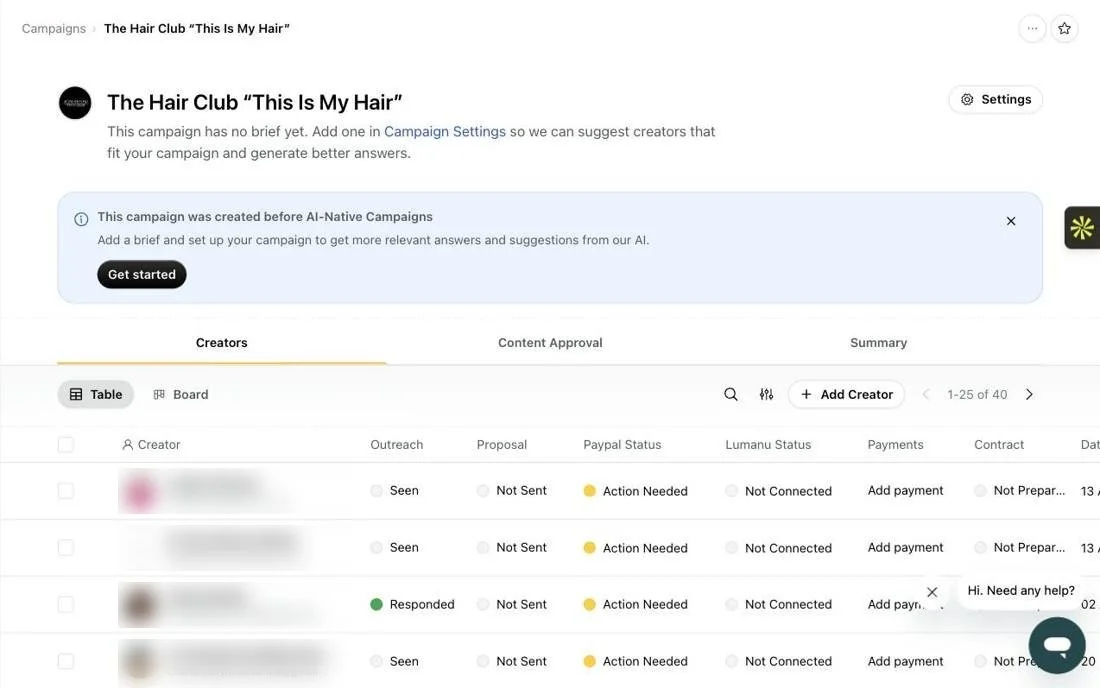Click the Proposal column header

[502, 445]
